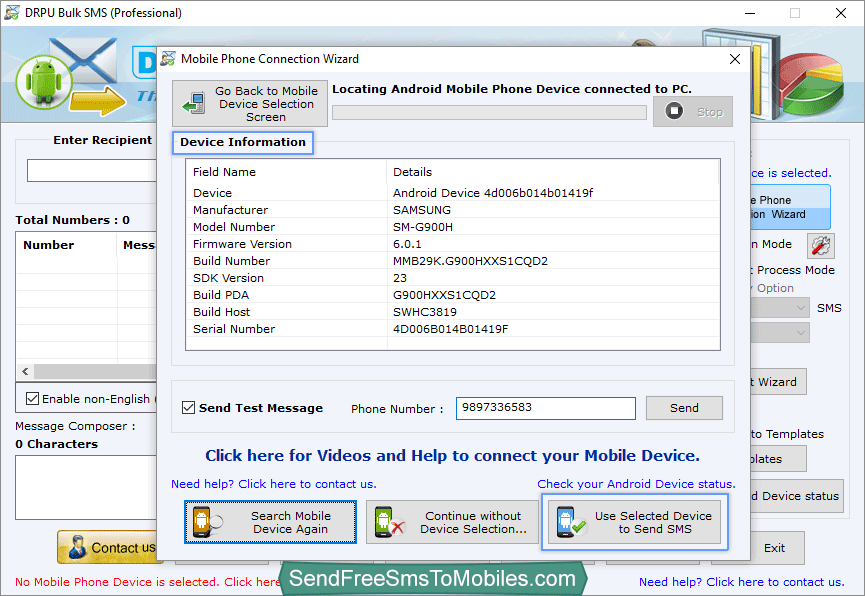Select the Build PDA row
865x596 pixels.
click(x=452, y=295)
